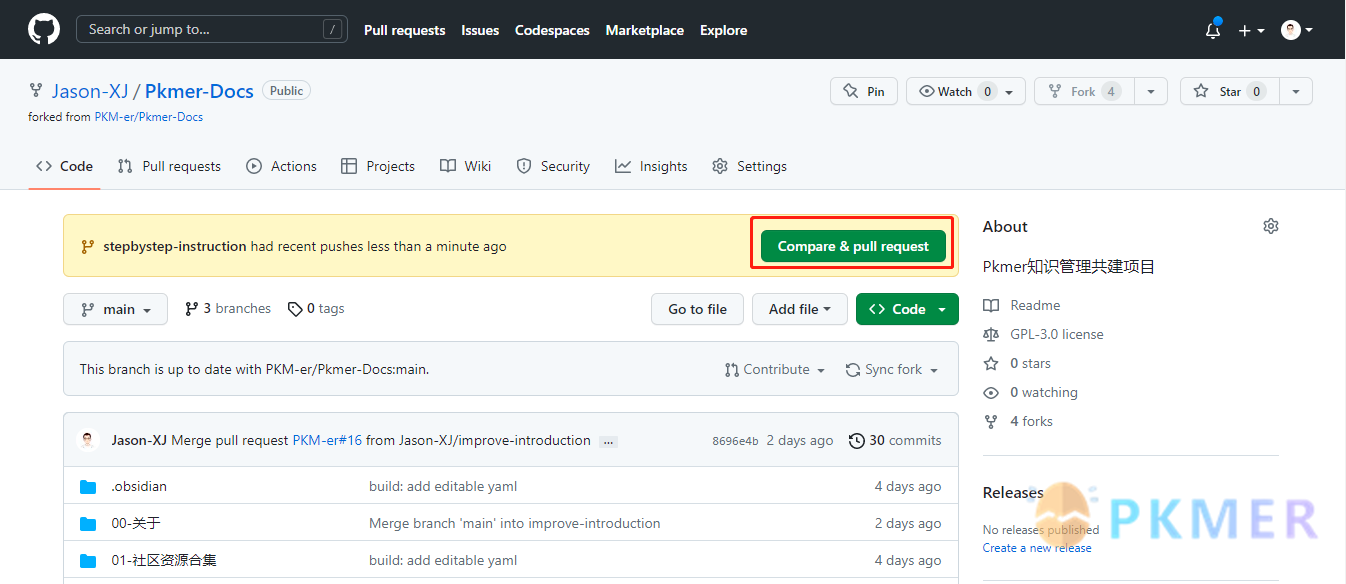
Task: Click the Go to file button
Action: (x=697, y=309)
